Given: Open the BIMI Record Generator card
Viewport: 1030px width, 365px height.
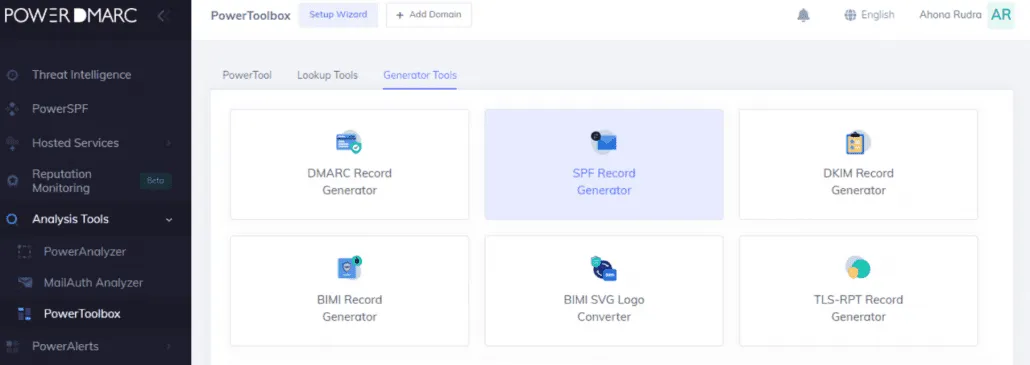Looking at the screenshot, I should [x=349, y=291].
